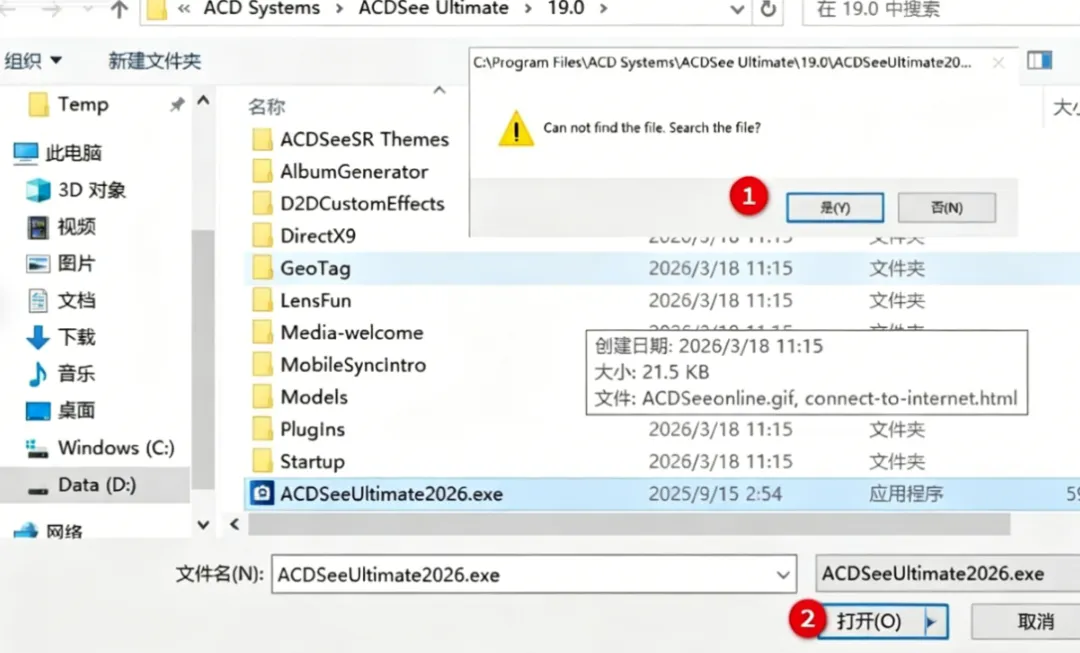
Task: Click the 在 19.0 中搜索 search field
Action: pyautogui.click(x=941, y=10)
